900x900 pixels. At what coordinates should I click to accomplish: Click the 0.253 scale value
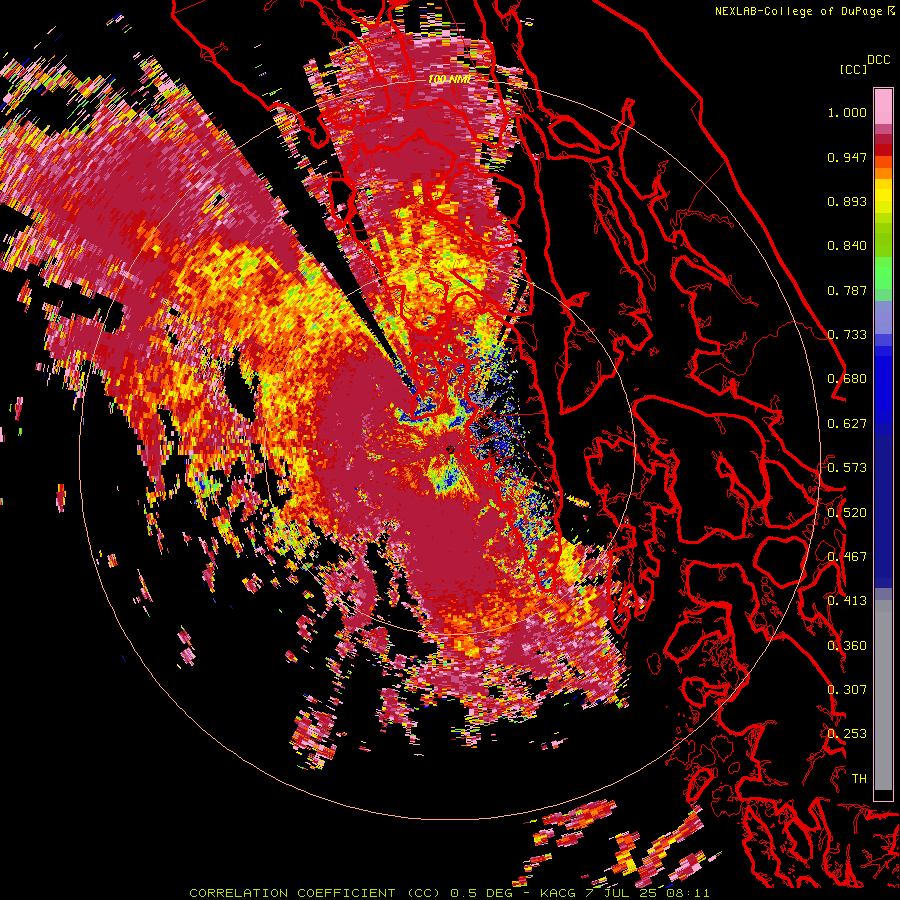847,734
